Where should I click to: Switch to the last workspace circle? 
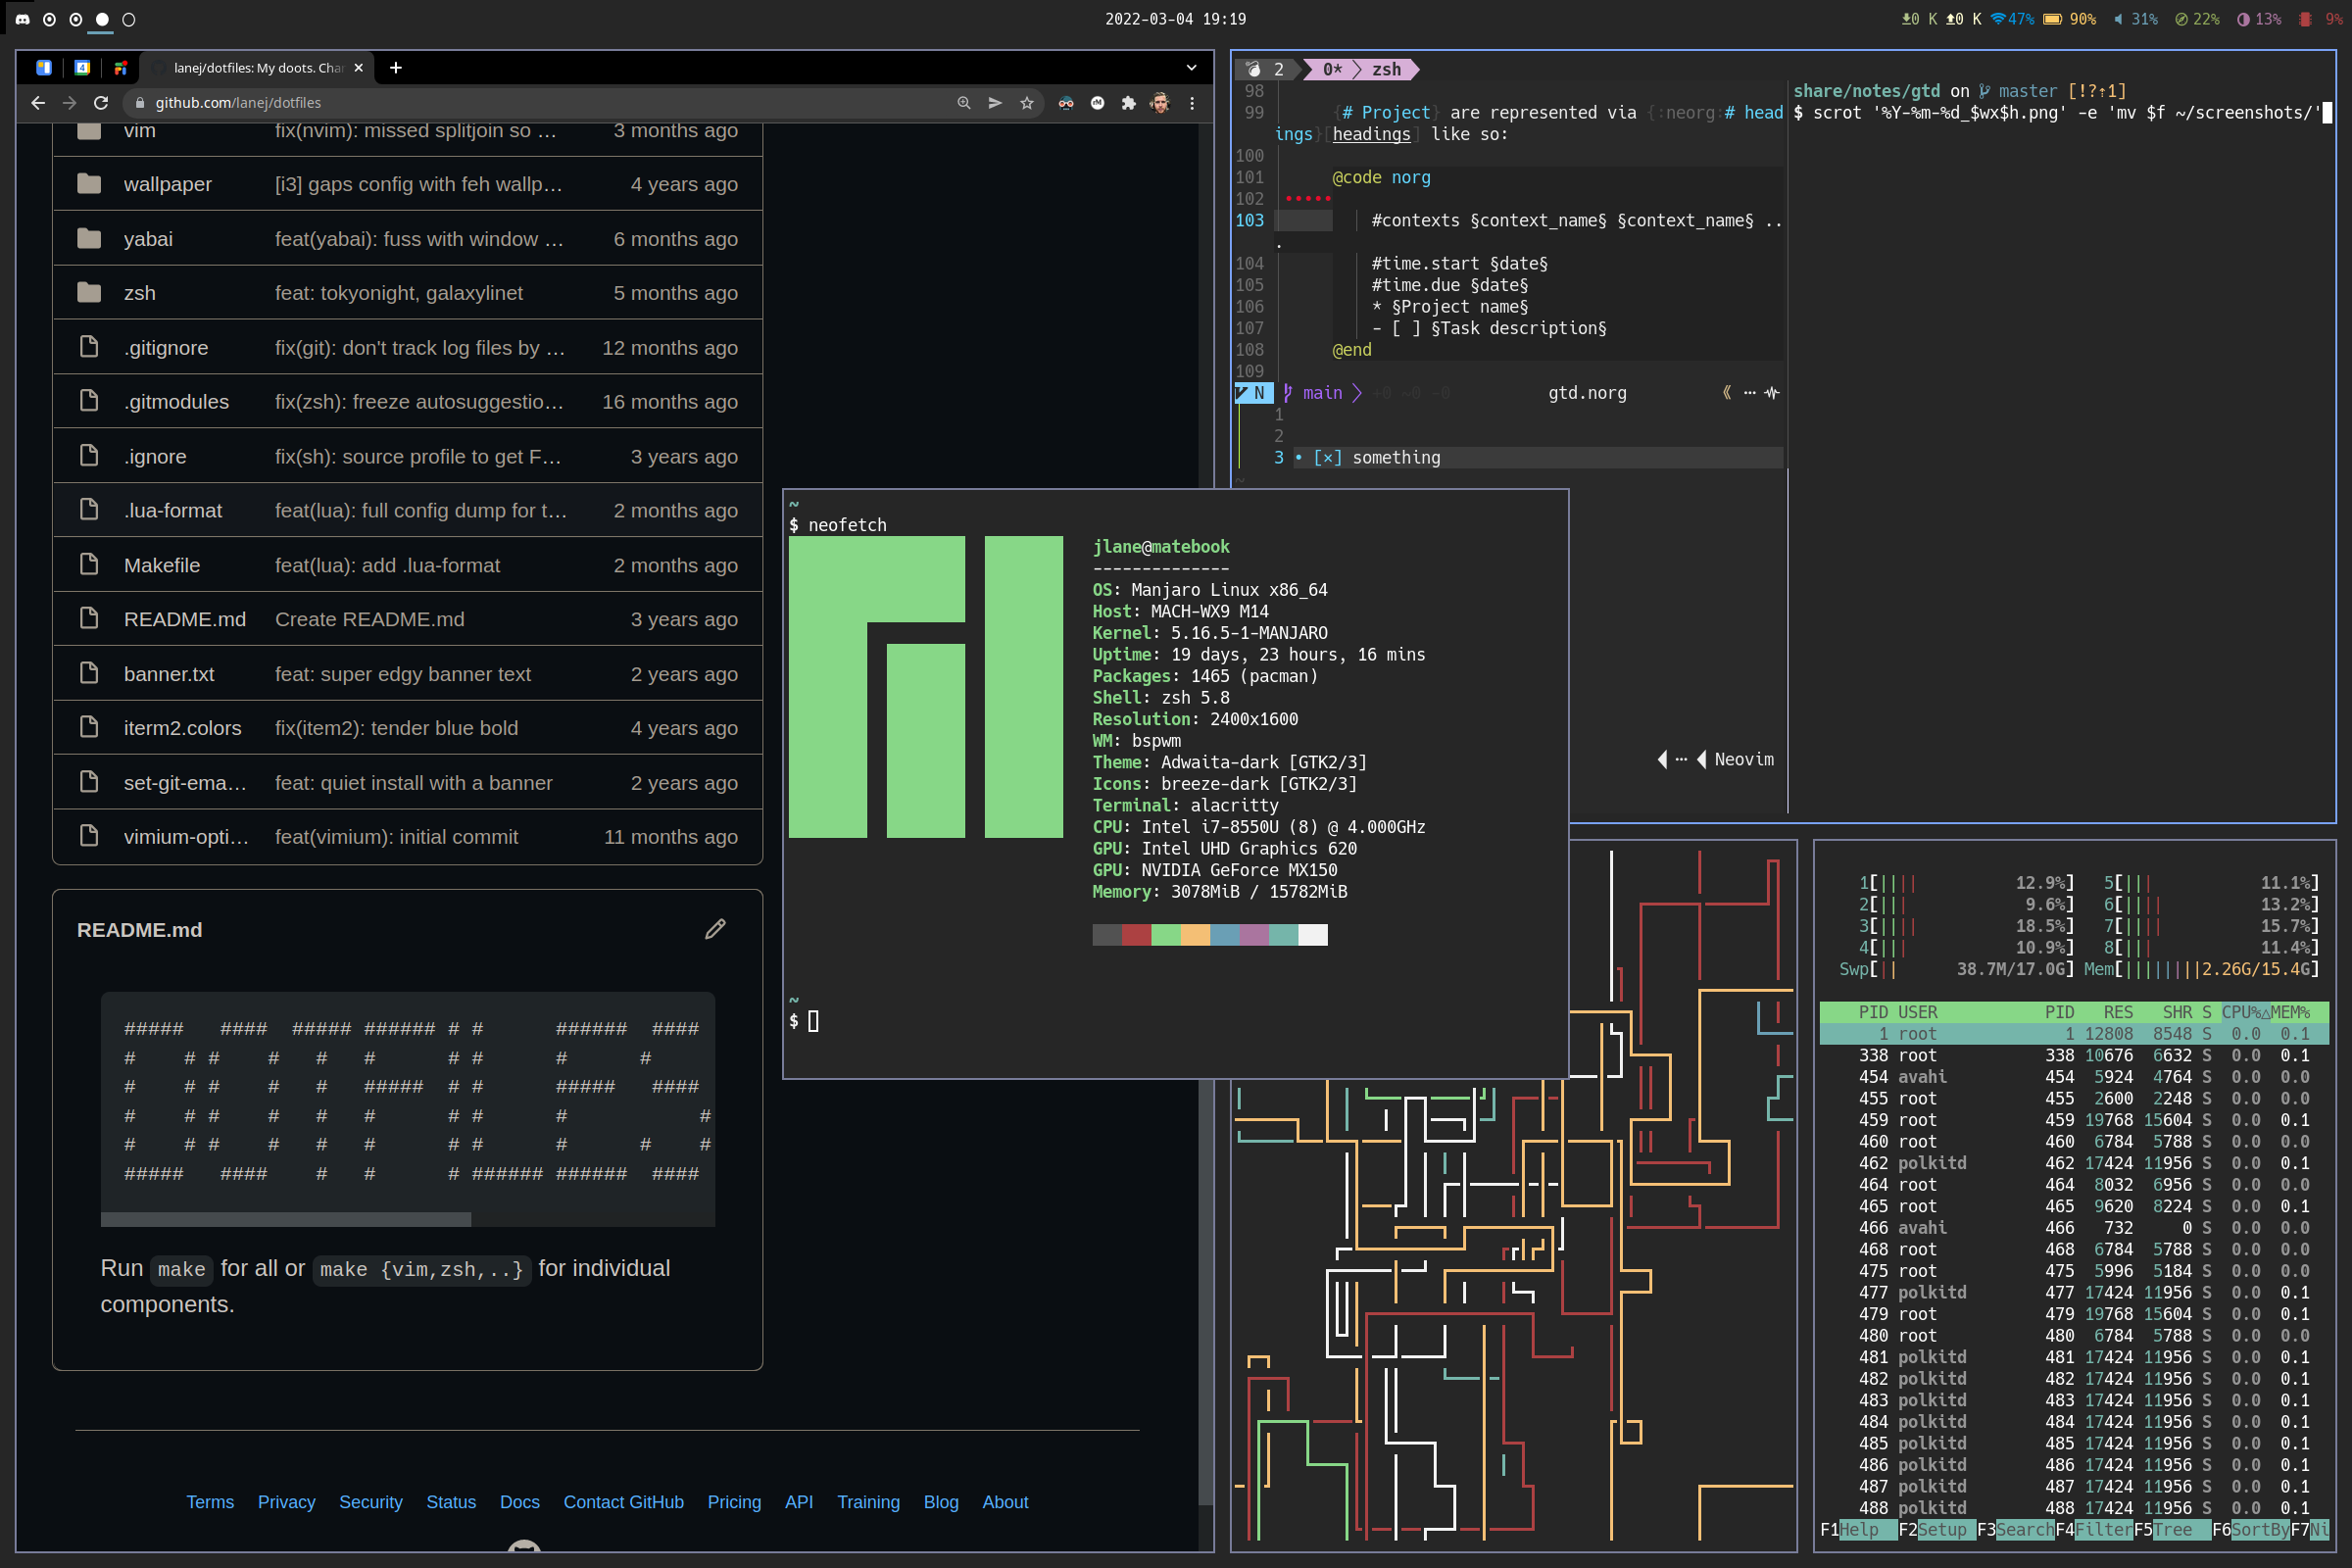click(129, 19)
